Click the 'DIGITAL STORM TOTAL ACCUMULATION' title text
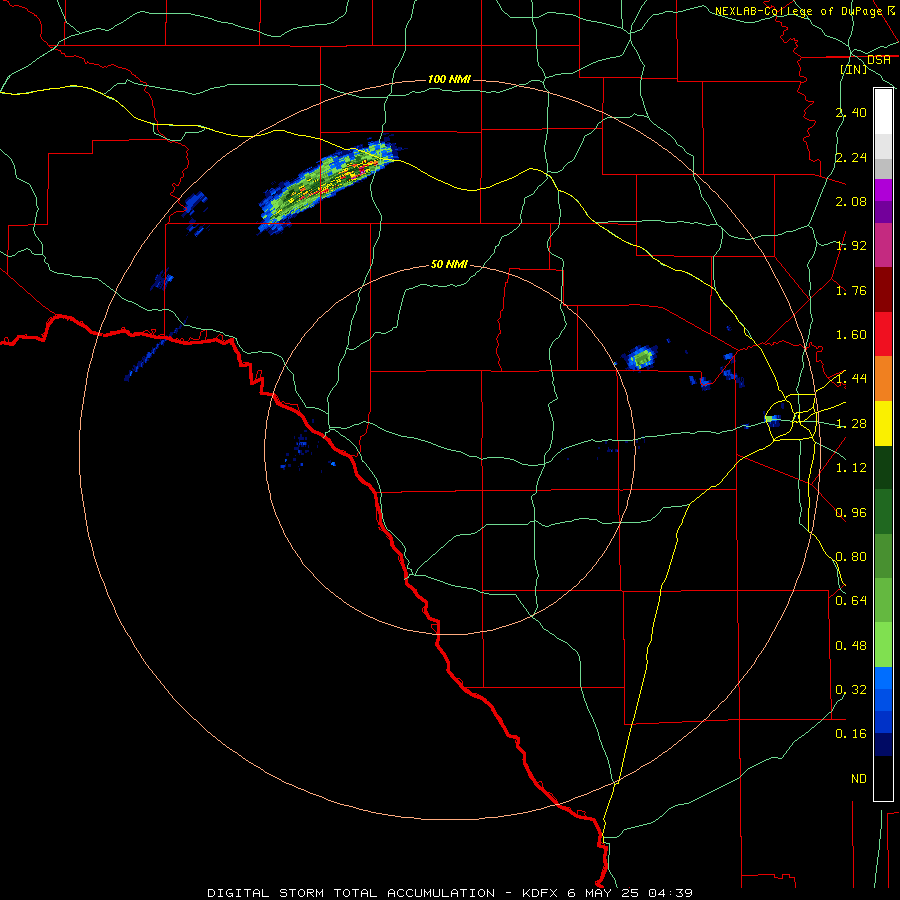Screen dimensions: 900x900 tap(351, 893)
